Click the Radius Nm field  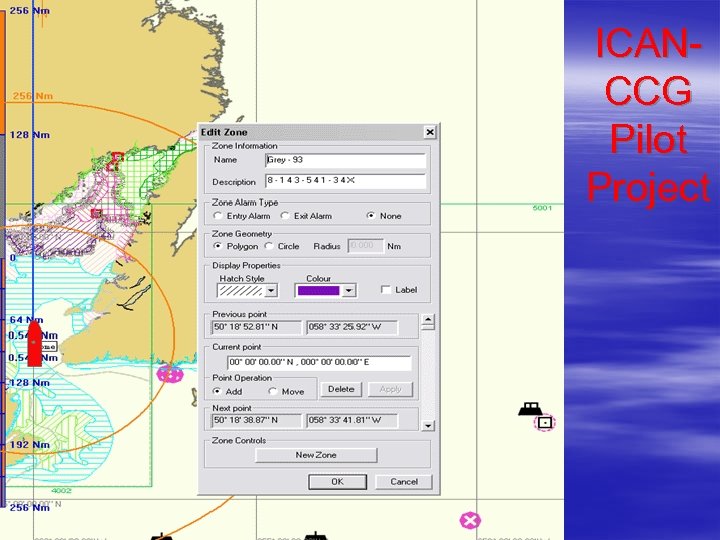tap(365, 246)
